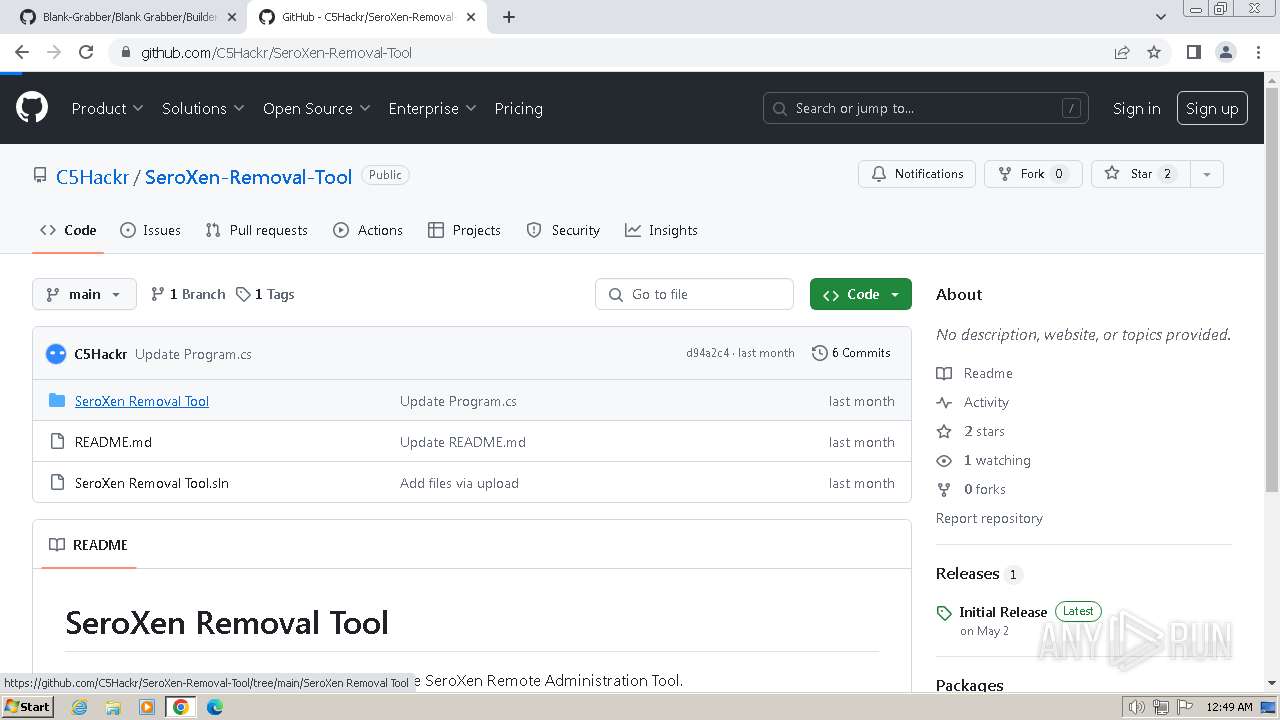This screenshot has height=720, width=1280.
Task: Close the Blank-Grabber tab
Action: point(232,17)
